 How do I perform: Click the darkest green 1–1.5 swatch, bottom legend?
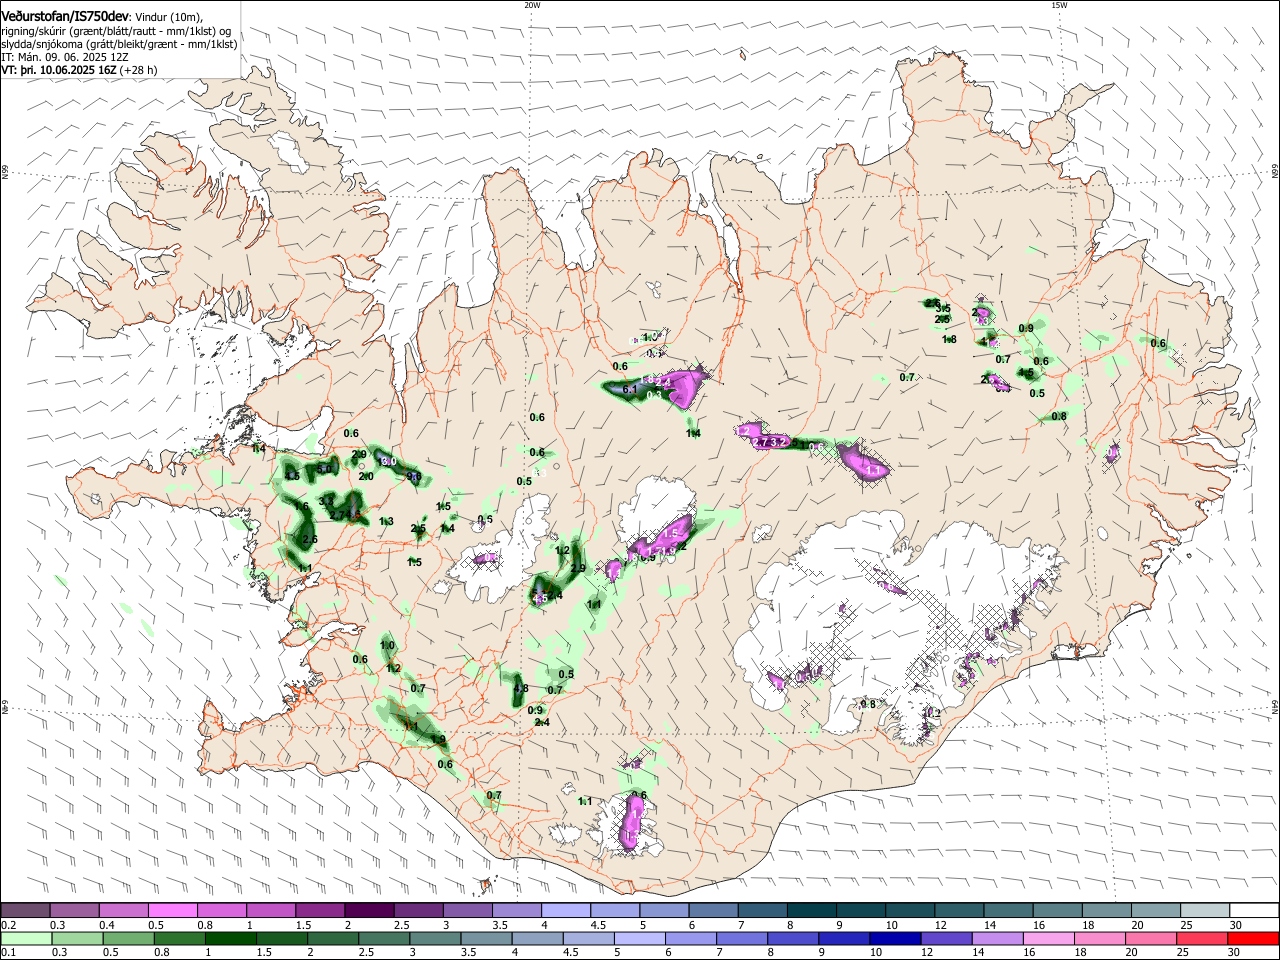[231, 939]
